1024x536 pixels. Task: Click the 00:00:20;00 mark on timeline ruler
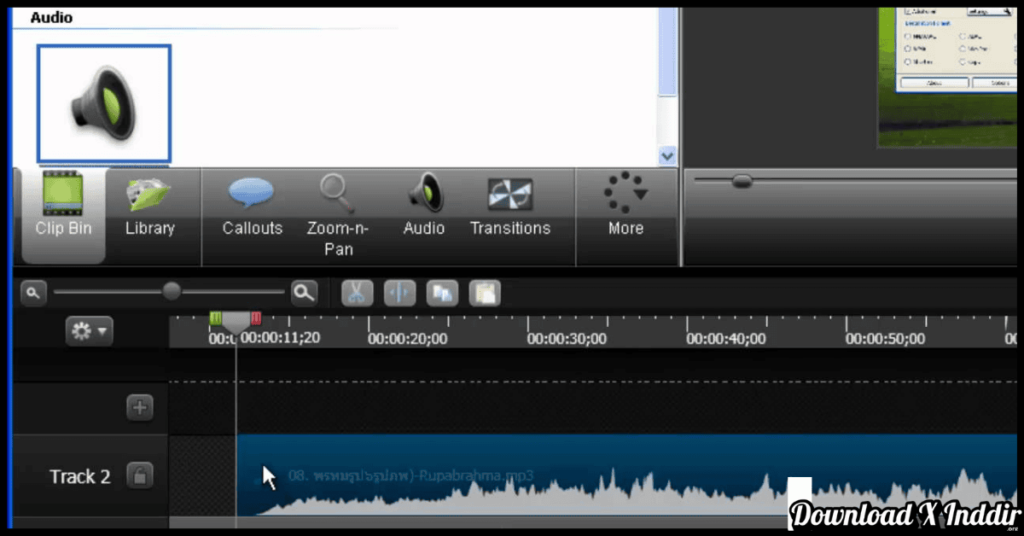point(408,339)
